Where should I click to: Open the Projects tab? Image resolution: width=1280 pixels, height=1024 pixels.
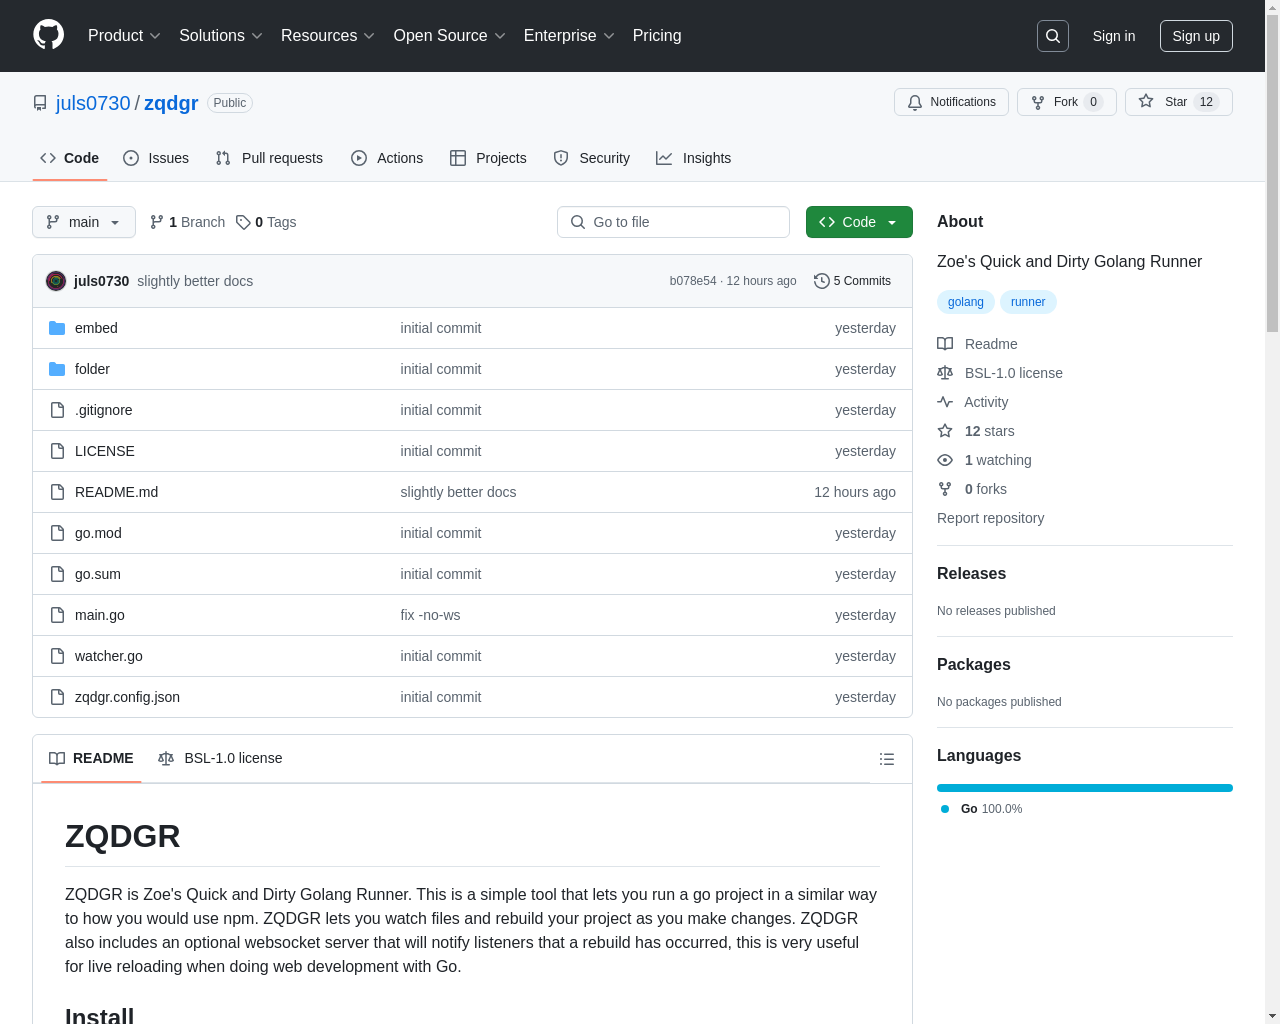coord(488,158)
